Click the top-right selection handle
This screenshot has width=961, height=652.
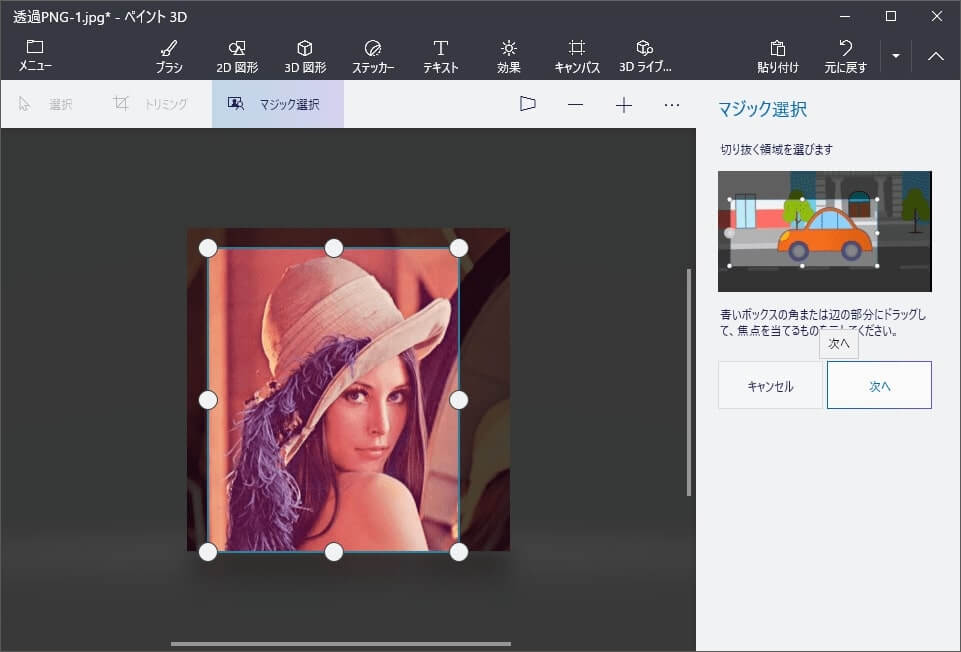click(x=459, y=248)
